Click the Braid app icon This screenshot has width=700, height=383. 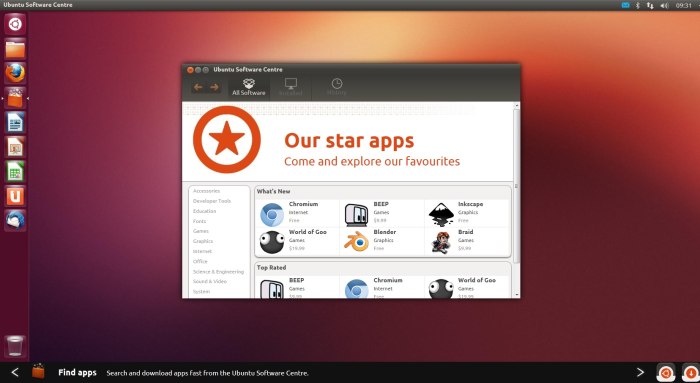441,242
